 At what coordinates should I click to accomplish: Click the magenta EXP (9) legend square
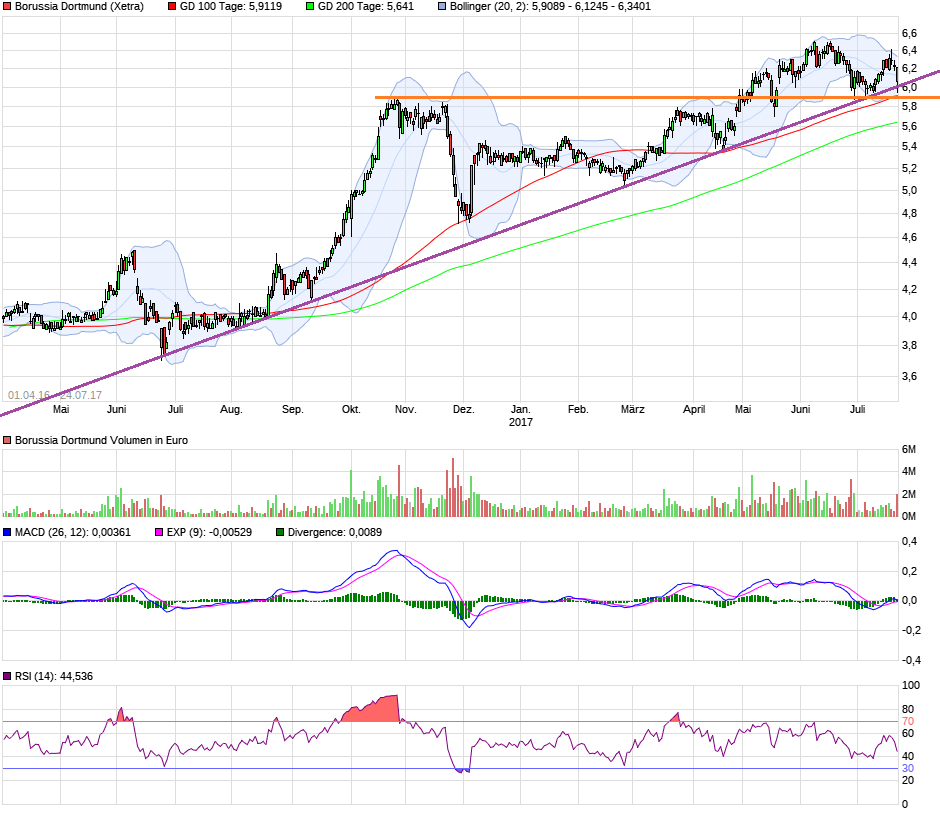(x=159, y=532)
